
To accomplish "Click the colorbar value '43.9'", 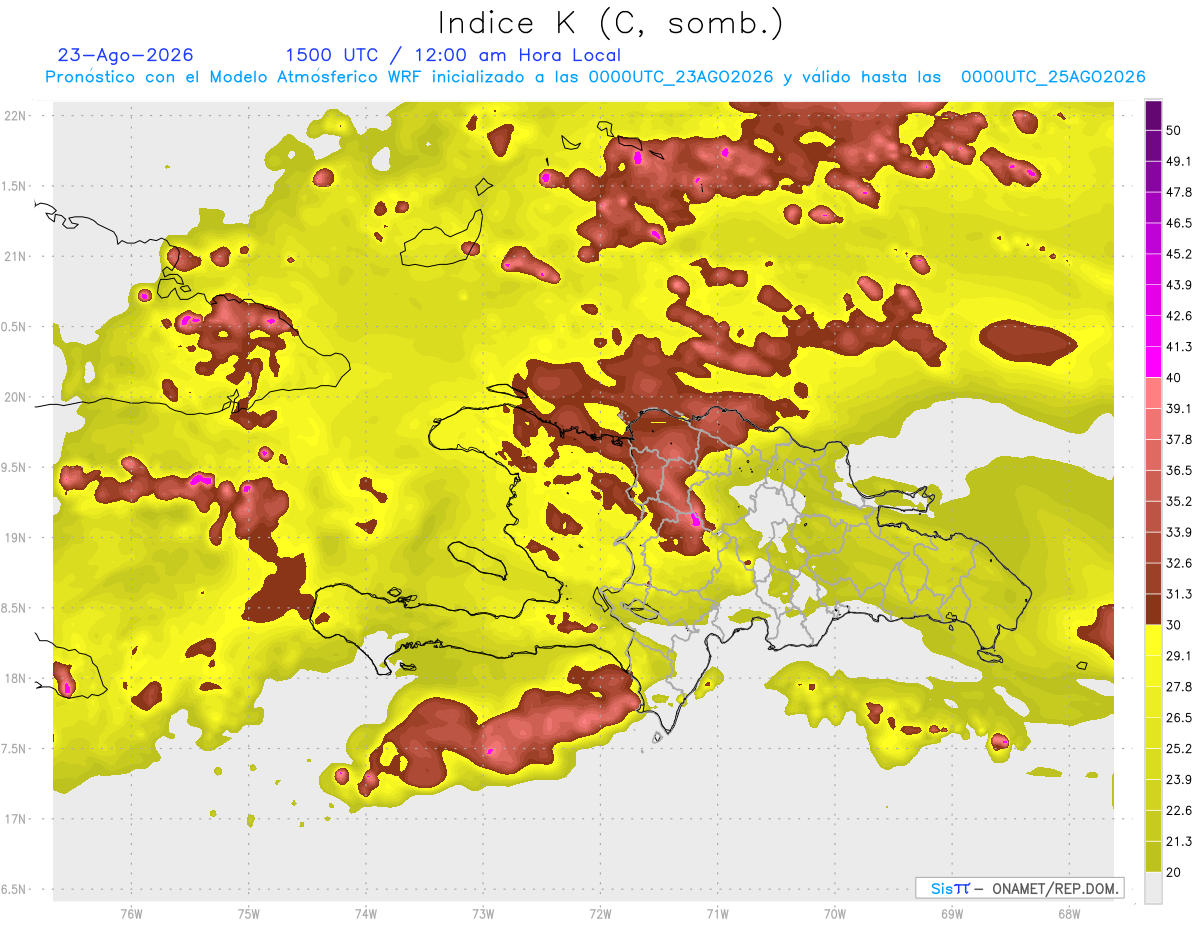I will click(x=1178, y=285).
